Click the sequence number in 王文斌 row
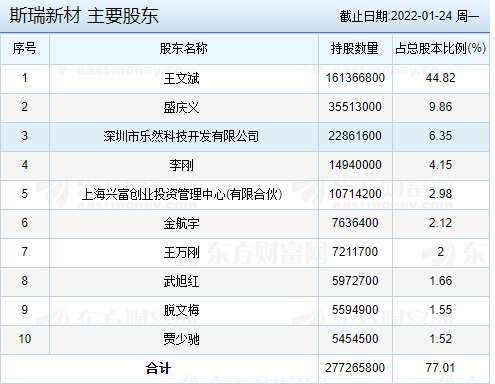Viewport: 495px width, 384px height. 25,78
